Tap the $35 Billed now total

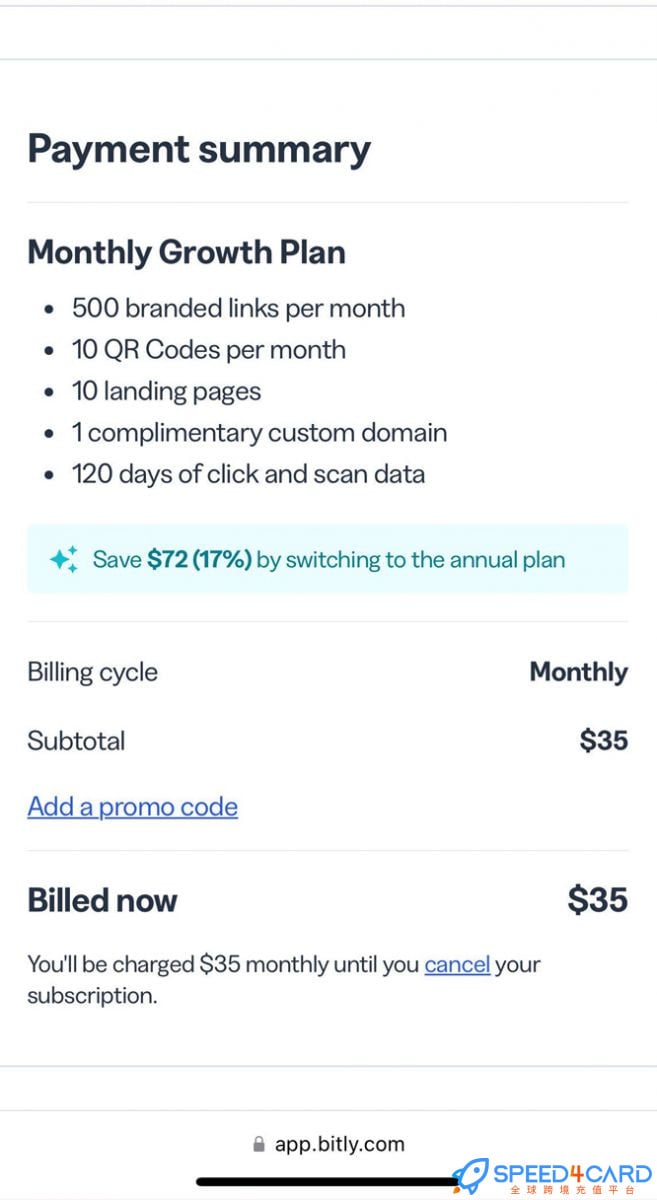pyautogui.click(x=597, y=899)
